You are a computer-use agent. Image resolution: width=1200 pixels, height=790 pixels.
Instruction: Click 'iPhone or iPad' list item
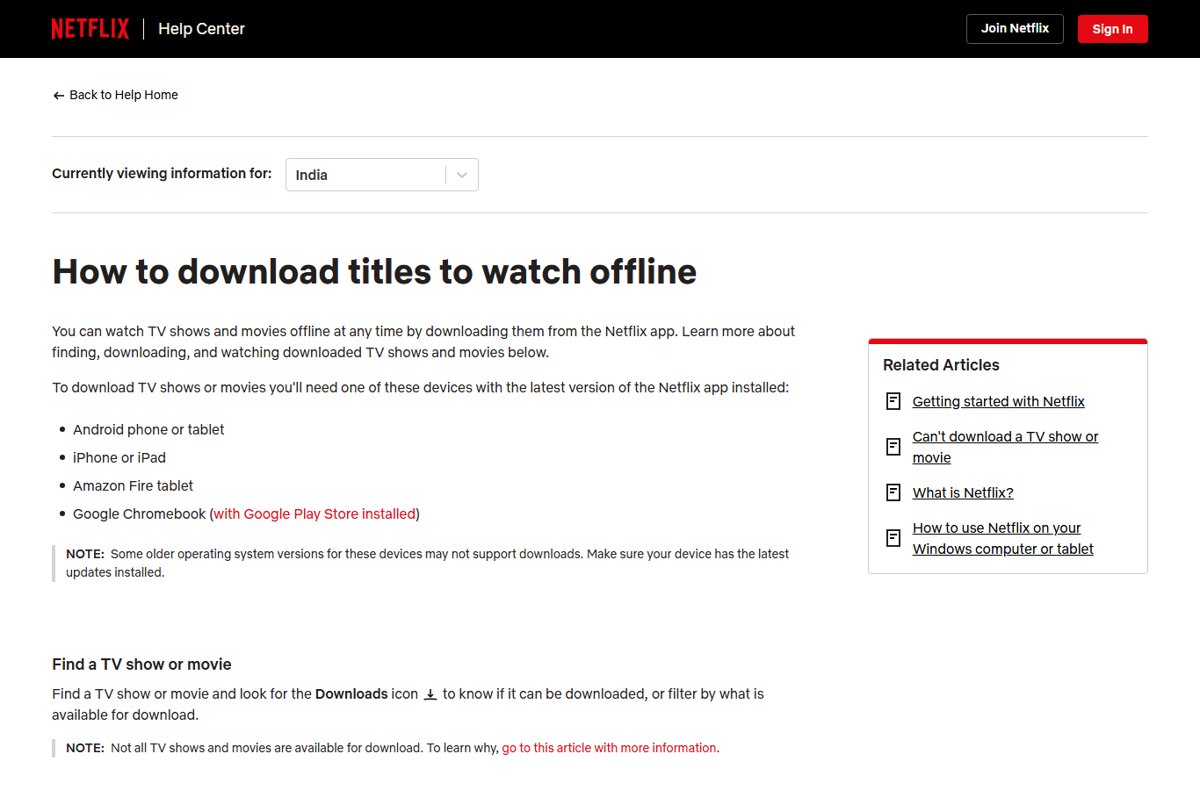(x=119, y=458)
